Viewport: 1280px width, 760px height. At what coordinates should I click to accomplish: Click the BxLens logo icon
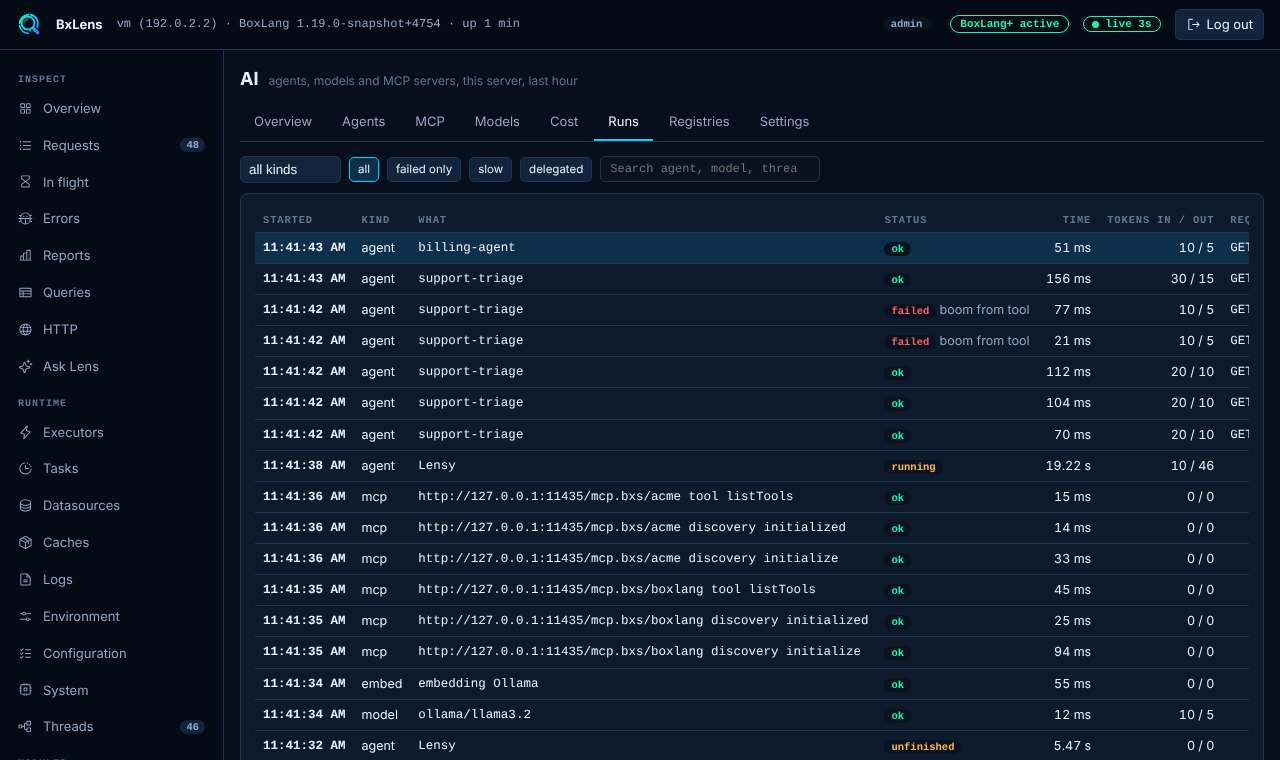tap(29, 24)
